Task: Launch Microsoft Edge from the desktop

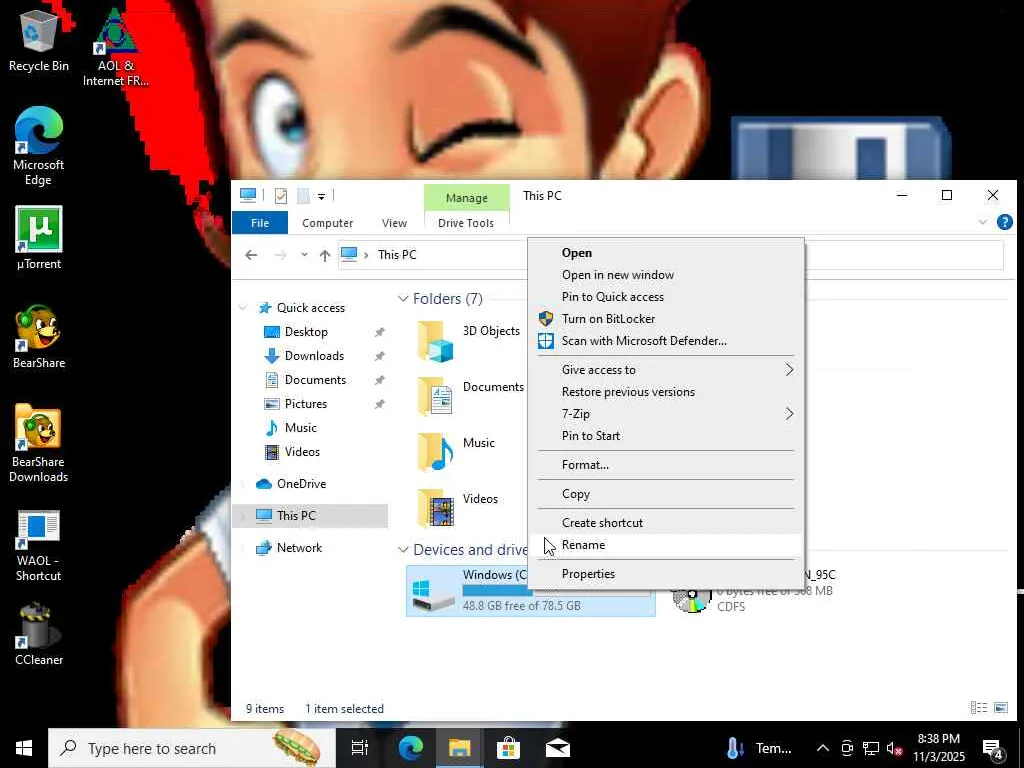Action: click(39, 145)
